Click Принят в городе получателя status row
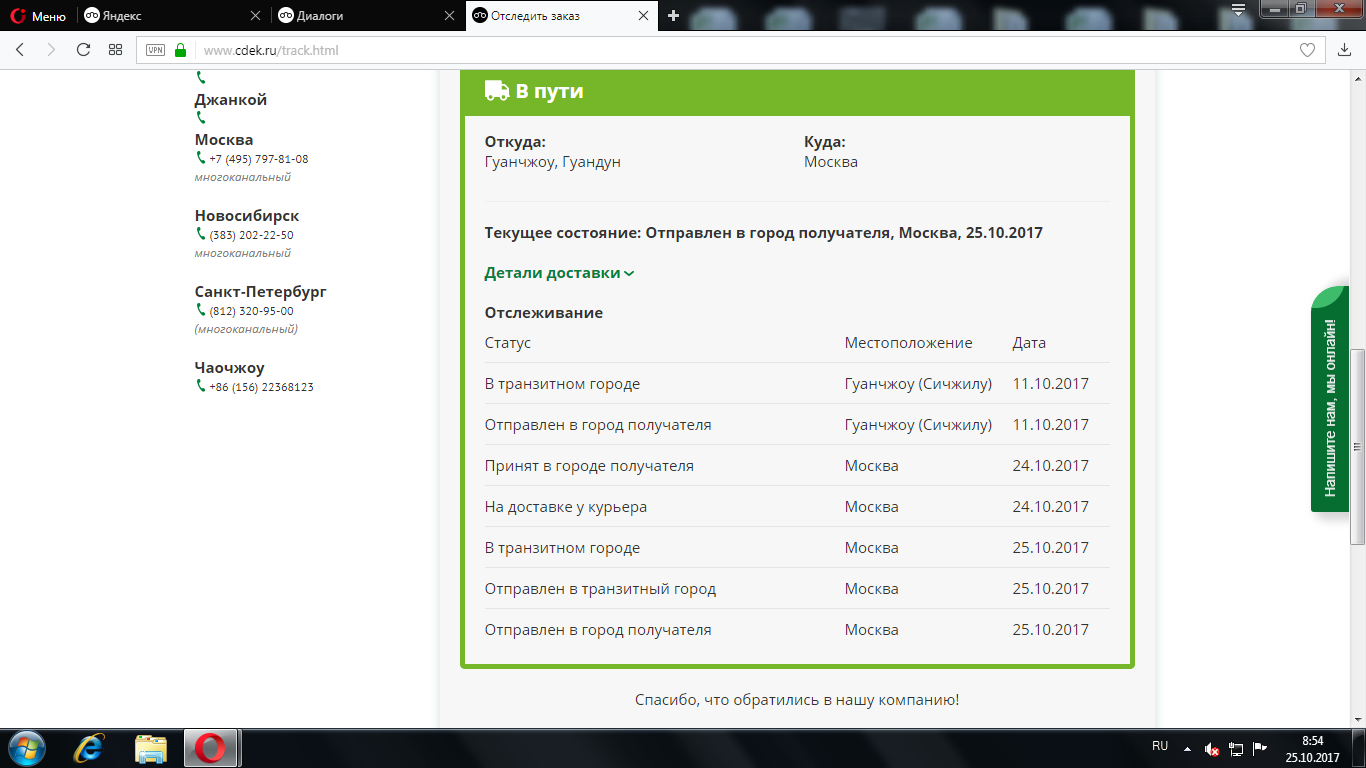1366x768 pixels. (797, 466)
